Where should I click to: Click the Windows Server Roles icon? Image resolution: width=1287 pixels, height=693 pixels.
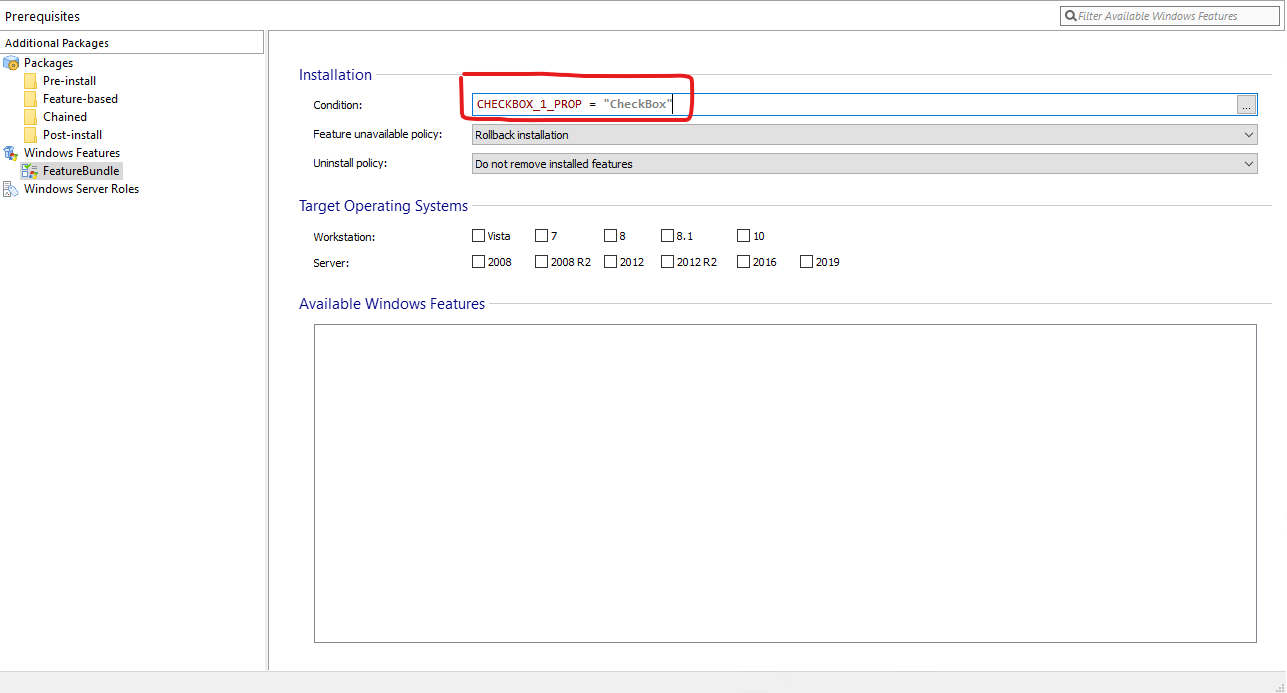tap(11, 189)
